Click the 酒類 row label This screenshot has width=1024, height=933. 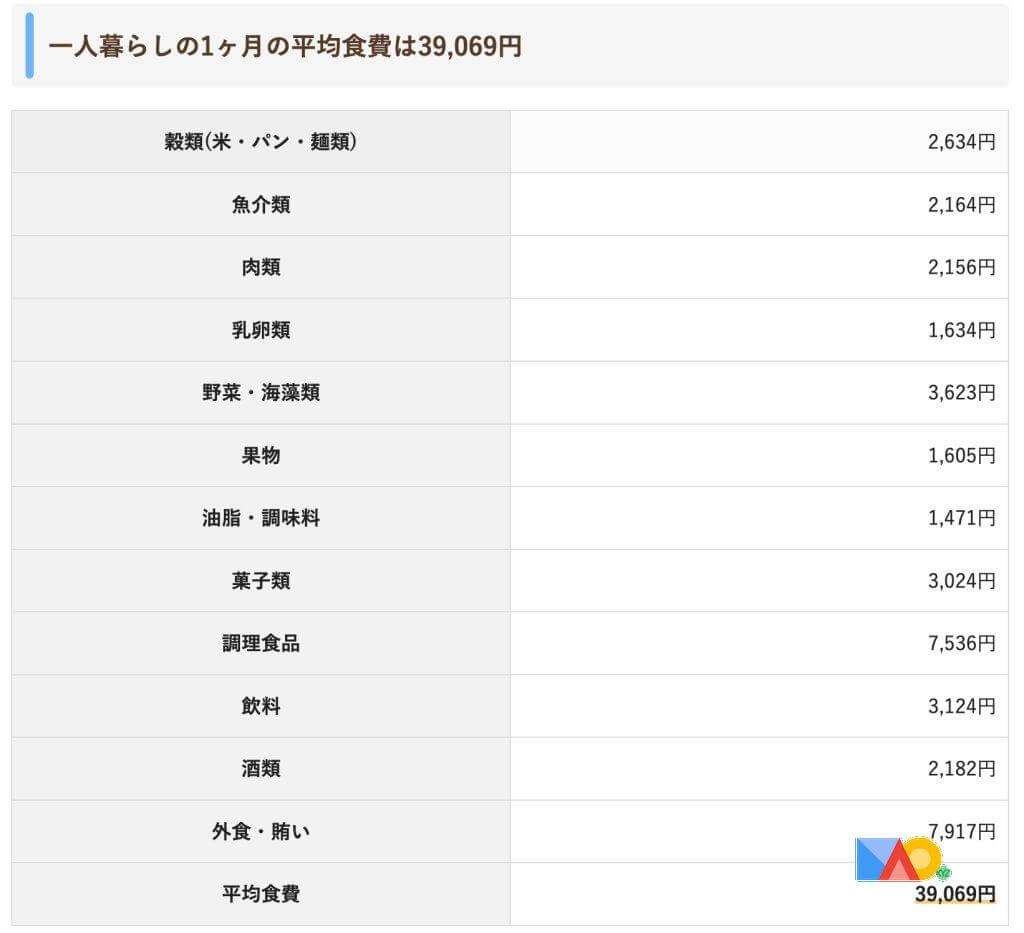click(x=261, y=769)
